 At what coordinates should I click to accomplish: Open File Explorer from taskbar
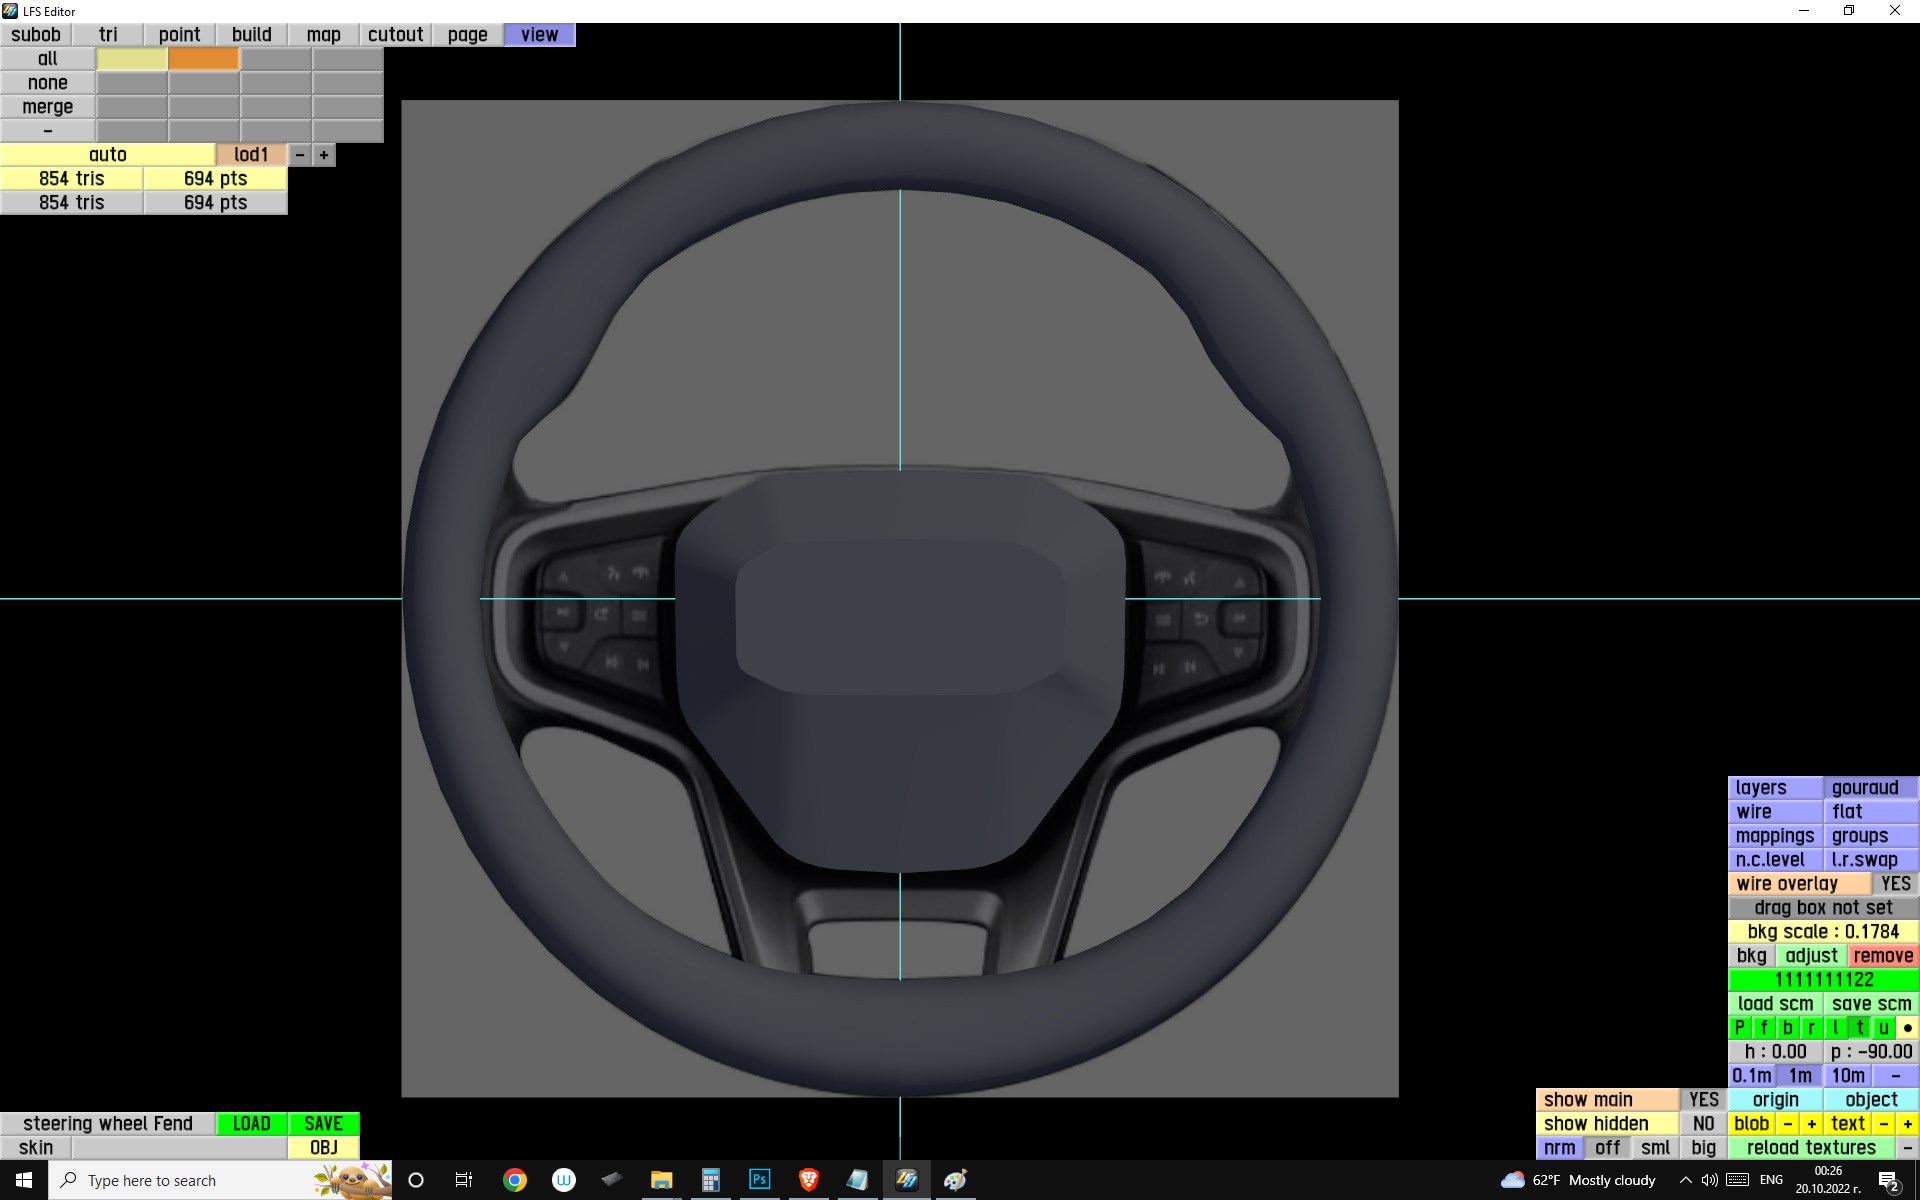(x=661, y=1180)
